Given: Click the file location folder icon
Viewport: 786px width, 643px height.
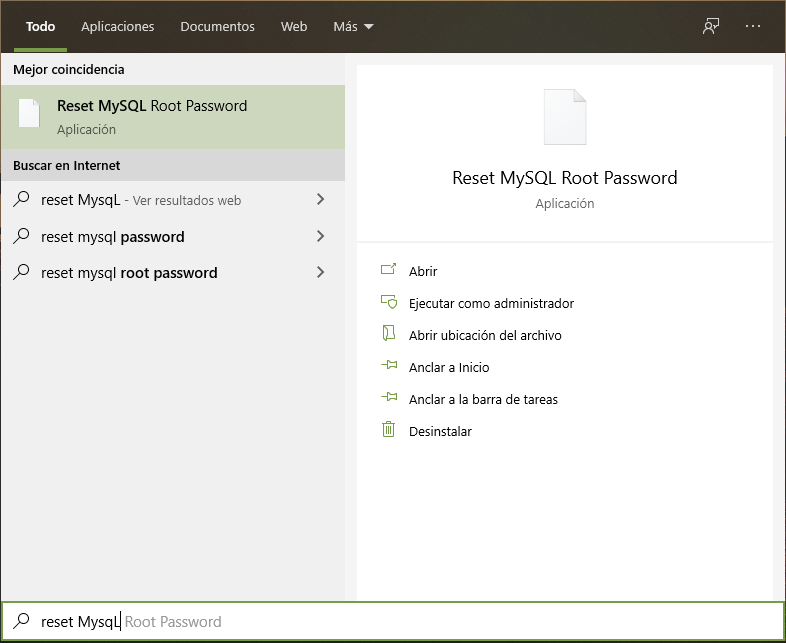Looking at the screenshot, I should click(389, 335).
